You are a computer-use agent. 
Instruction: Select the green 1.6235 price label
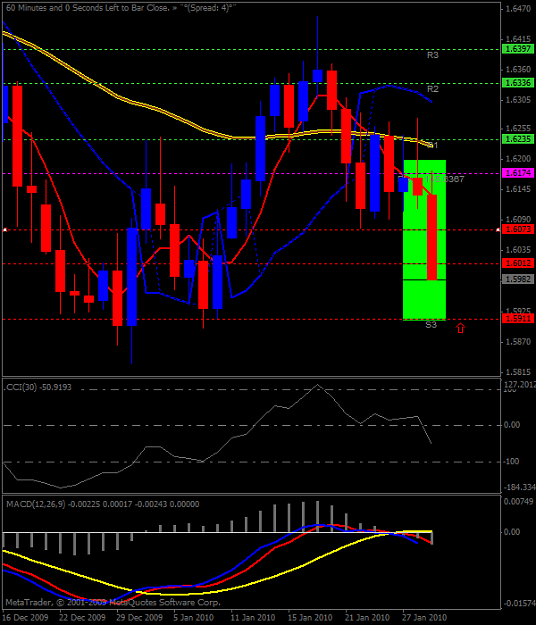518,139
